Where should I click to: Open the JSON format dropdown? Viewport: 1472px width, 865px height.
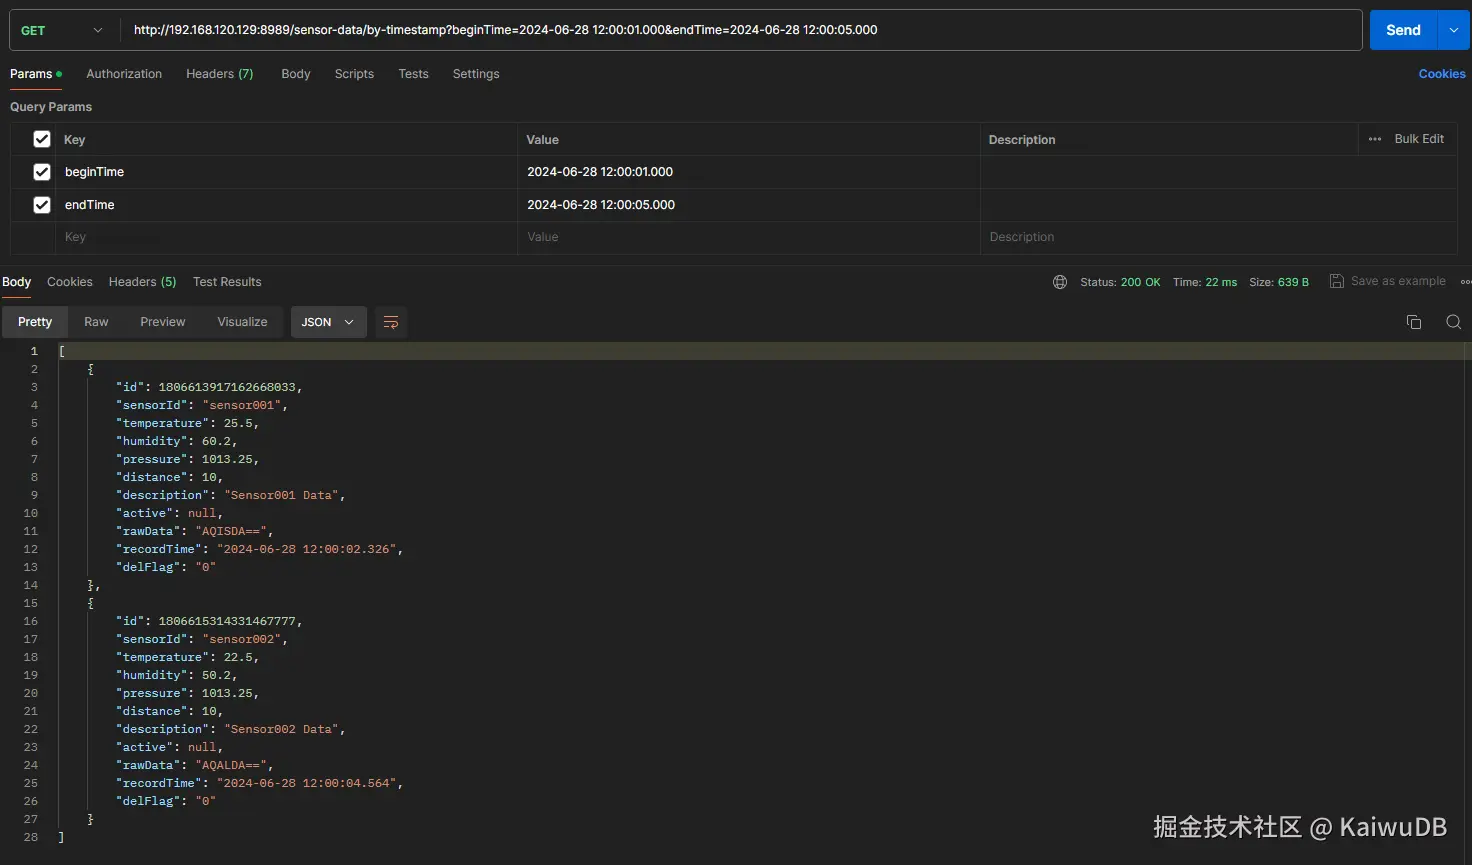pyautogui.click(x=328, y=322)
